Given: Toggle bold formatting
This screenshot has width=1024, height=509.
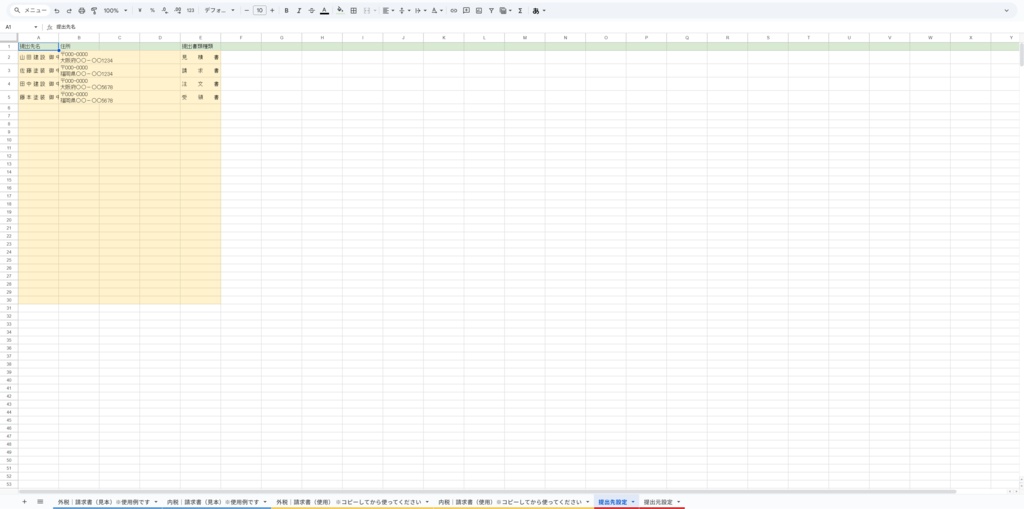Looking at the screenshot, I should click(286, 10).
